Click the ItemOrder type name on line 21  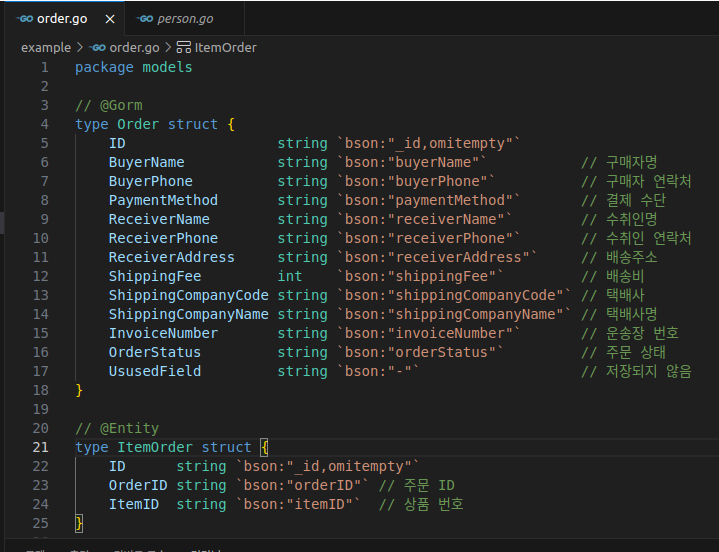[x=155, y=447]
